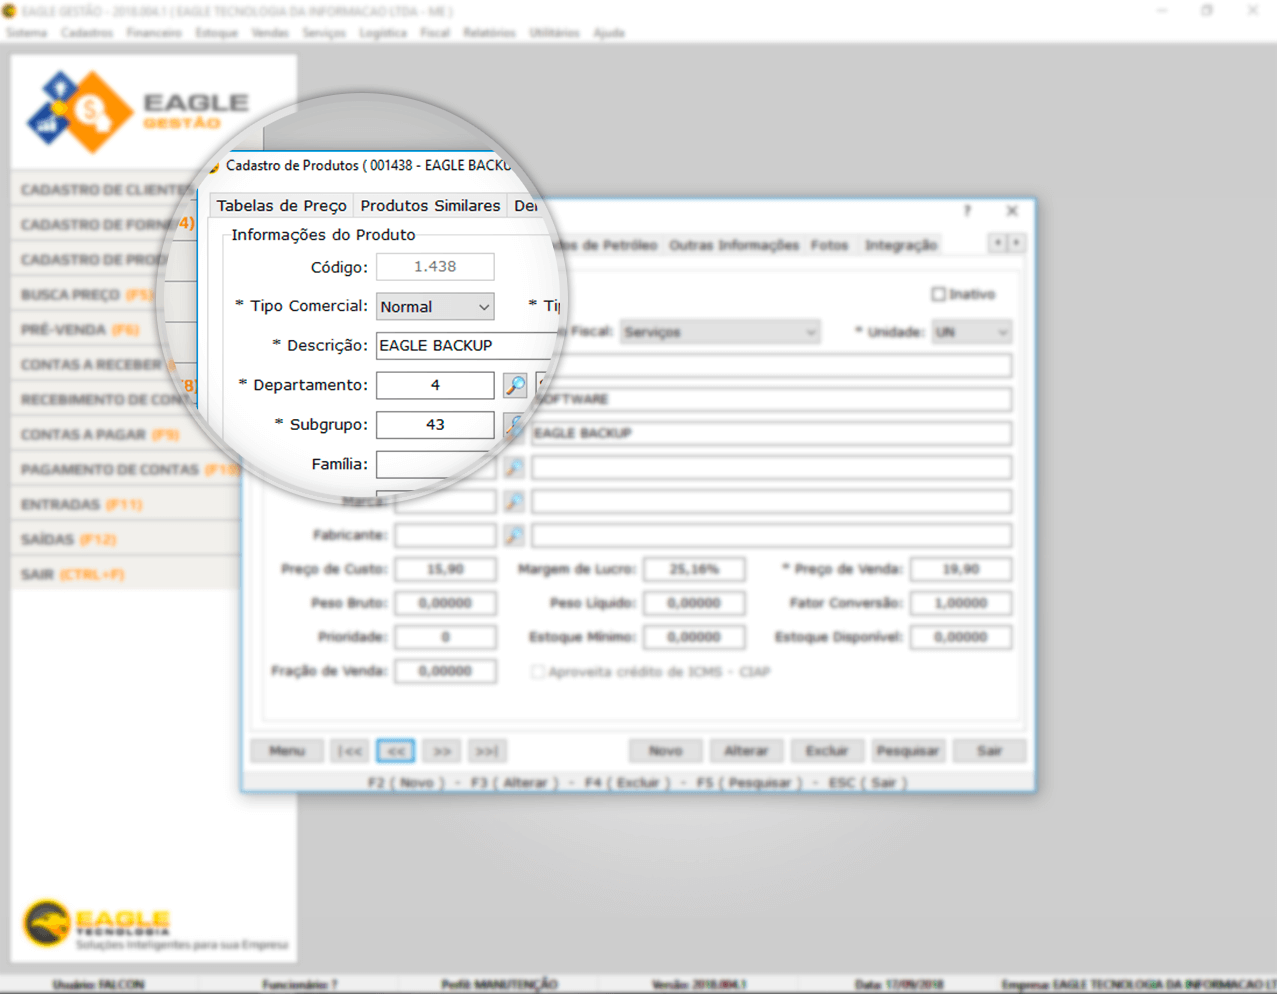
Task: Open Contas a Receber sidebar item
Action: click(95, 364)
